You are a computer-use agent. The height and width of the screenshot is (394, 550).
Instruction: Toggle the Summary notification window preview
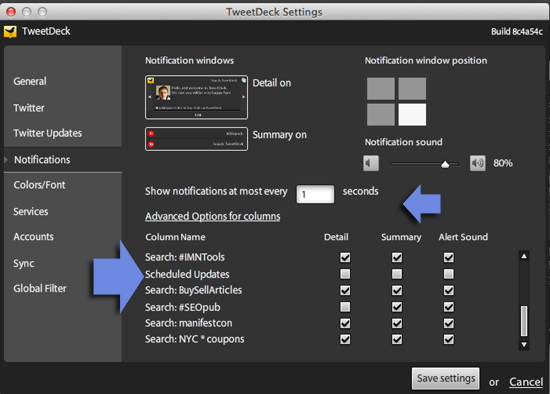point(196,139)
